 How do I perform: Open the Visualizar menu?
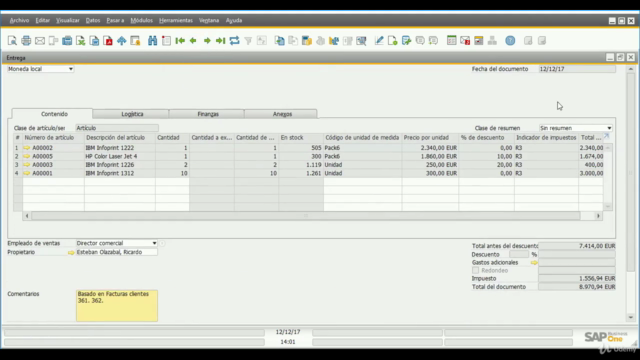coord(68,20)
